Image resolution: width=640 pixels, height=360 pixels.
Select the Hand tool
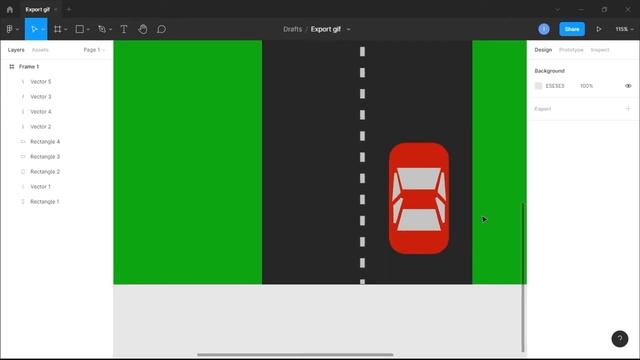point(142,29)
